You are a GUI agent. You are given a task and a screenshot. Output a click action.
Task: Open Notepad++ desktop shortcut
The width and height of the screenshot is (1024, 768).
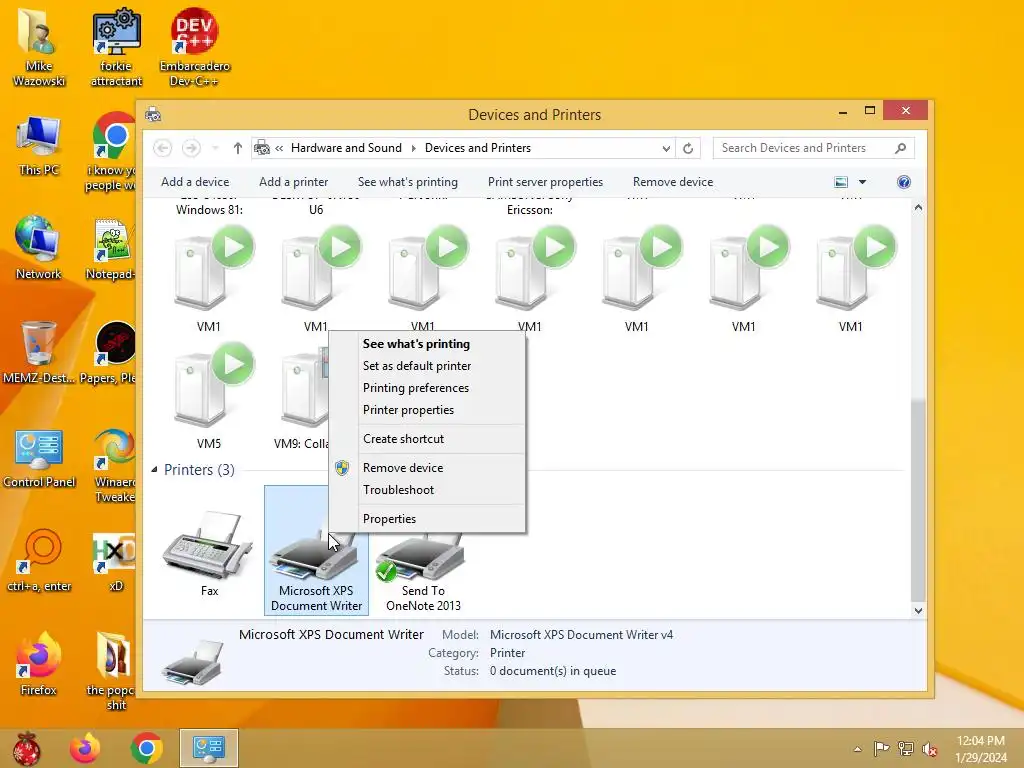(111, 248)
